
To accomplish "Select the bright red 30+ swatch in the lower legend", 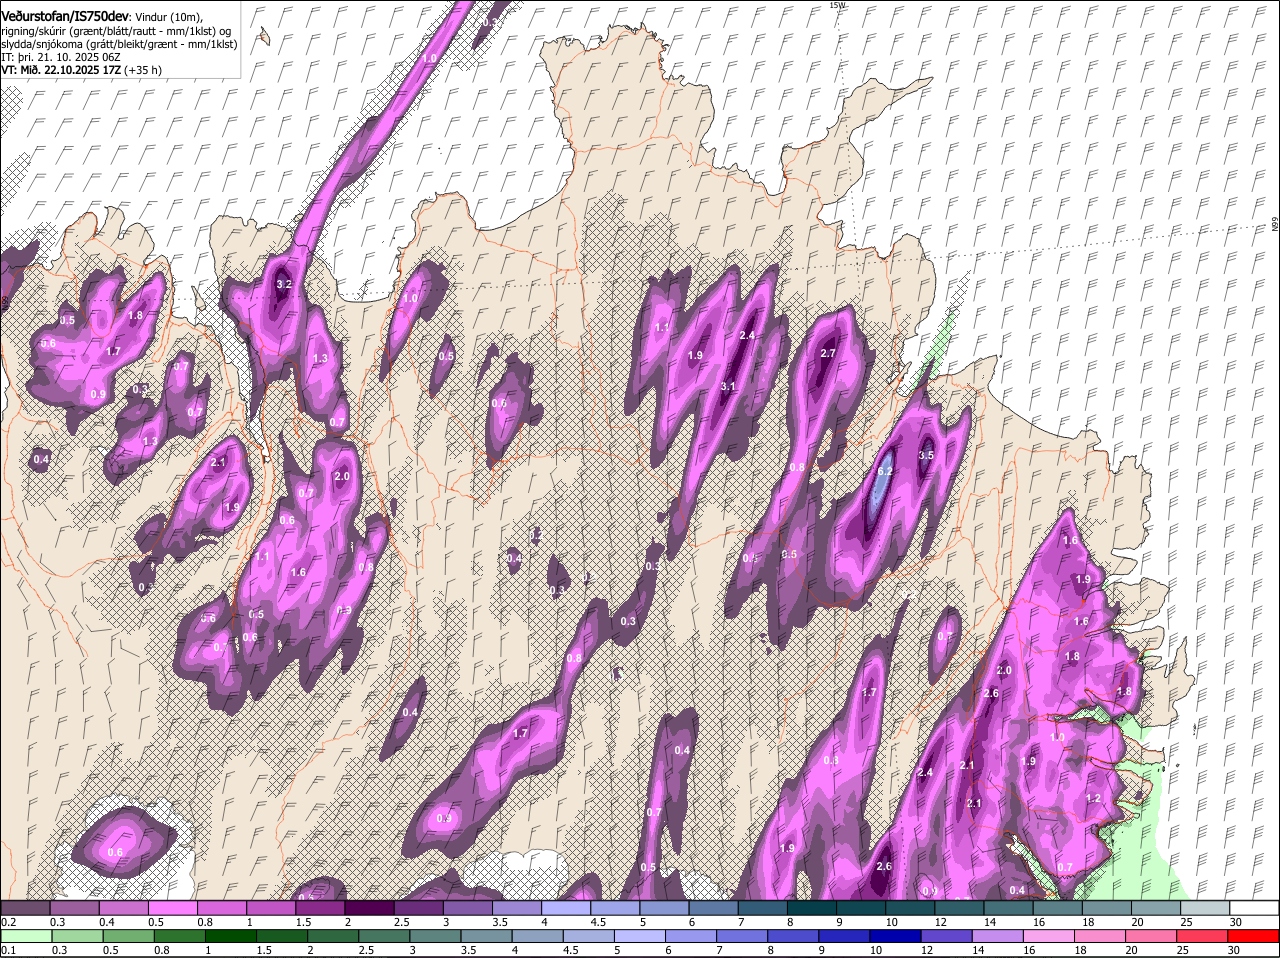I will point(1253,936).
